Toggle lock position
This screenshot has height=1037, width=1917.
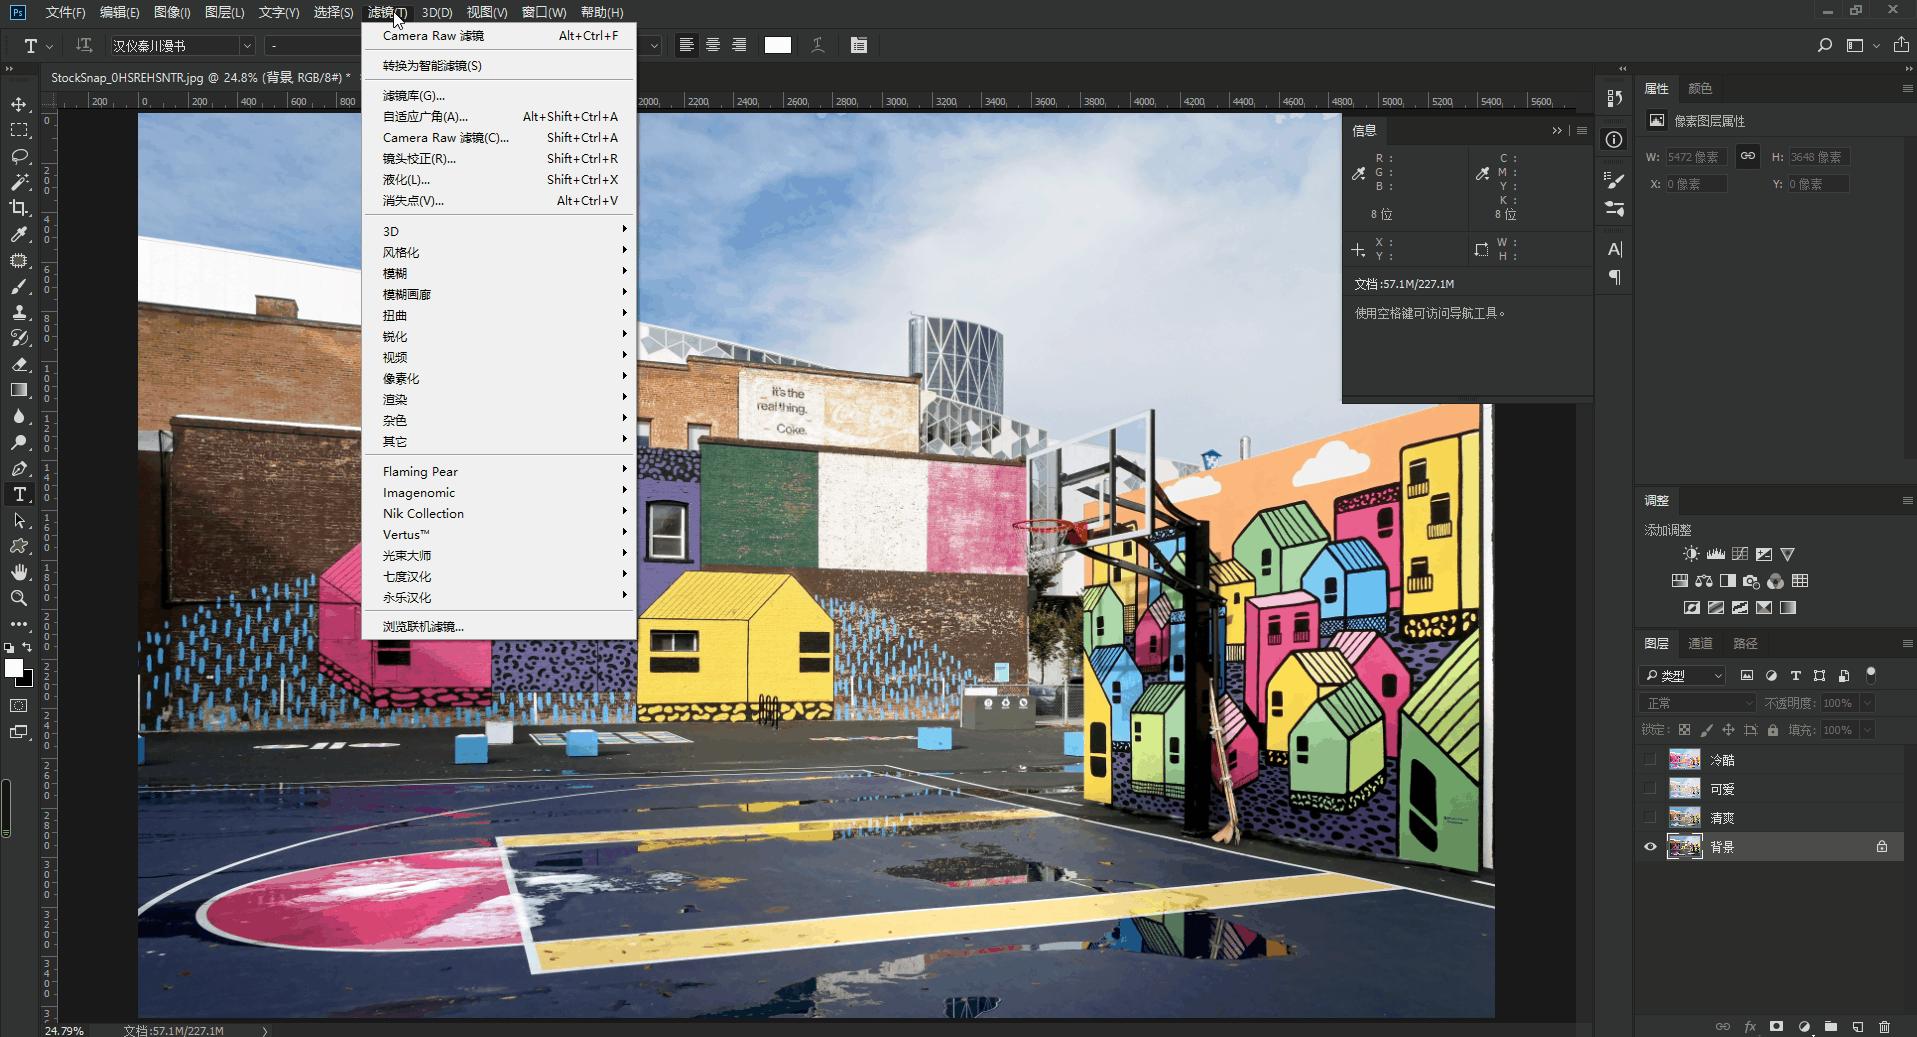[1728, 730]
